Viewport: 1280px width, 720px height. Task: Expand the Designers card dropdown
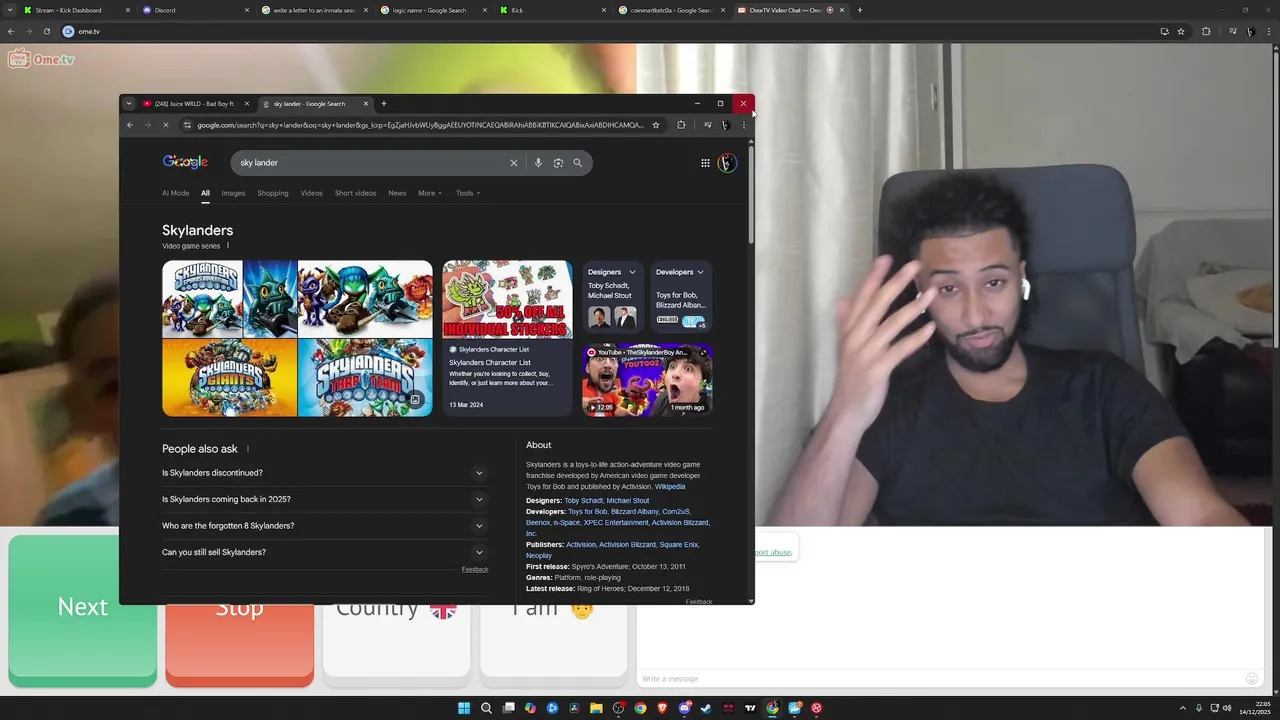tap(632, 272)
